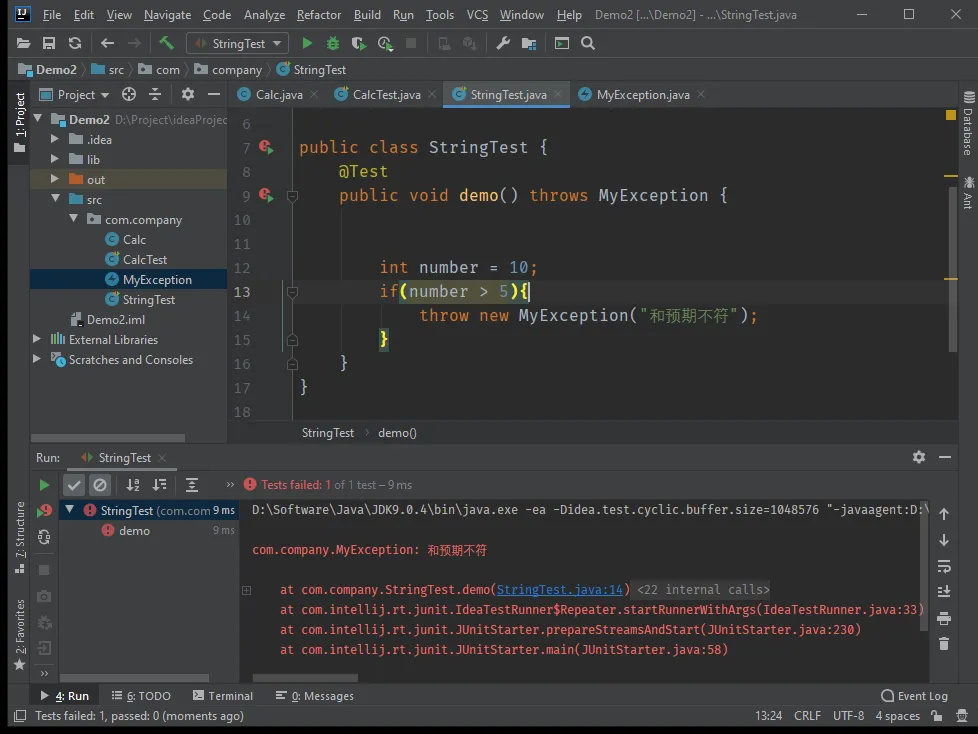The image size is (978, 734).
Task: Open the StringTest.java:14 stack trace link
Action: (560, 590)
